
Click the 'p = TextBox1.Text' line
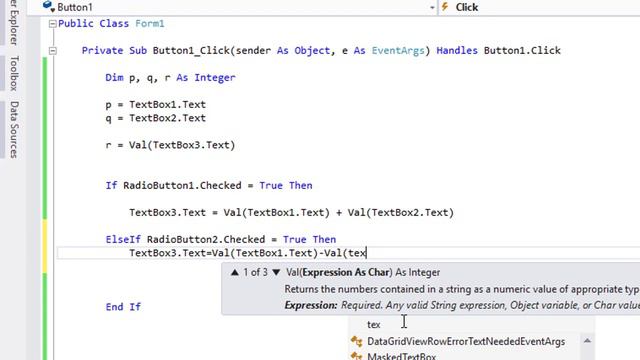(156, 104)
